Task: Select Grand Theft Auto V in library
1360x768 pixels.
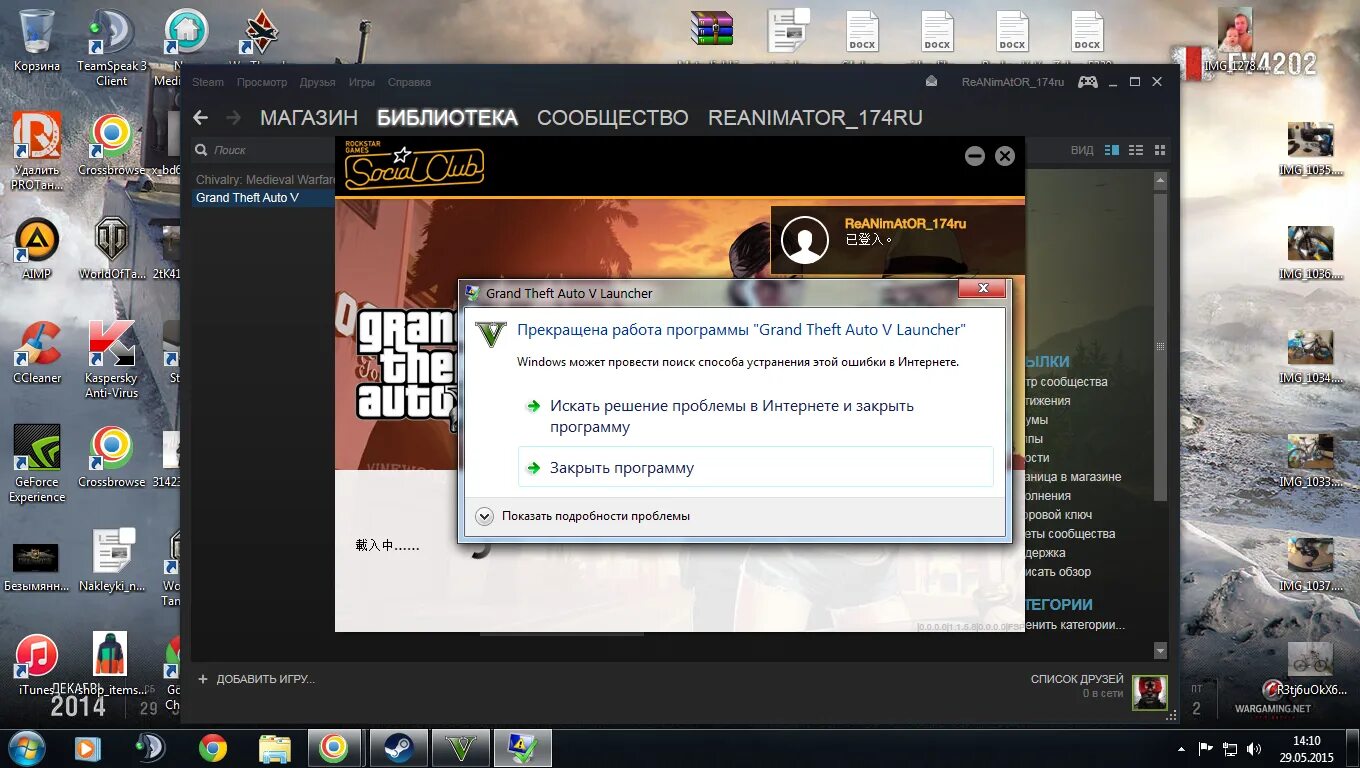Action: coord(263,198)
